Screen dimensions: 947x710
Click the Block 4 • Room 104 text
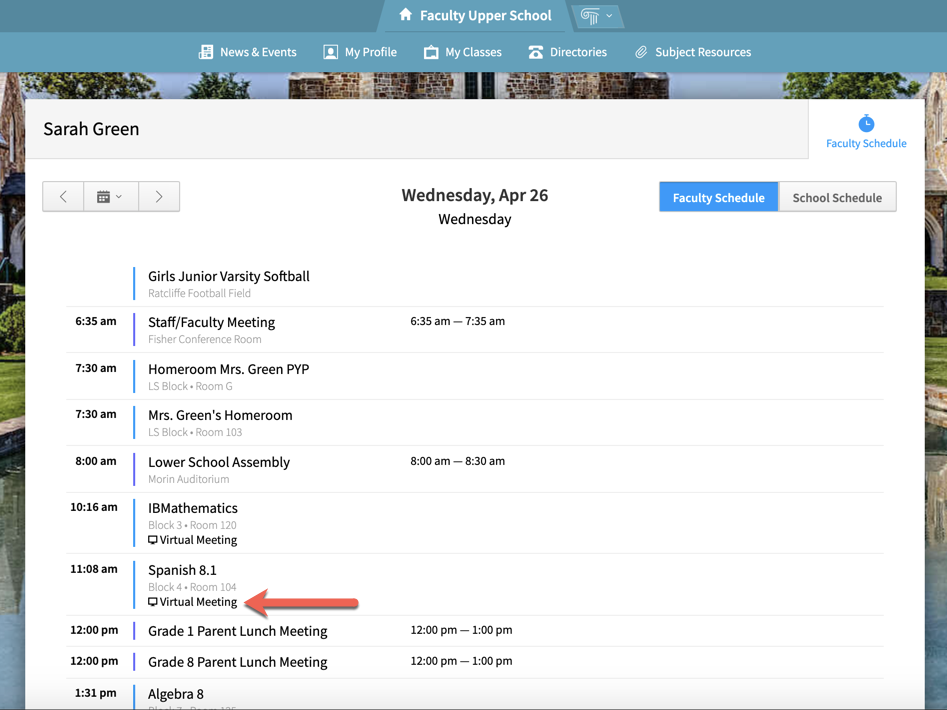192,587
